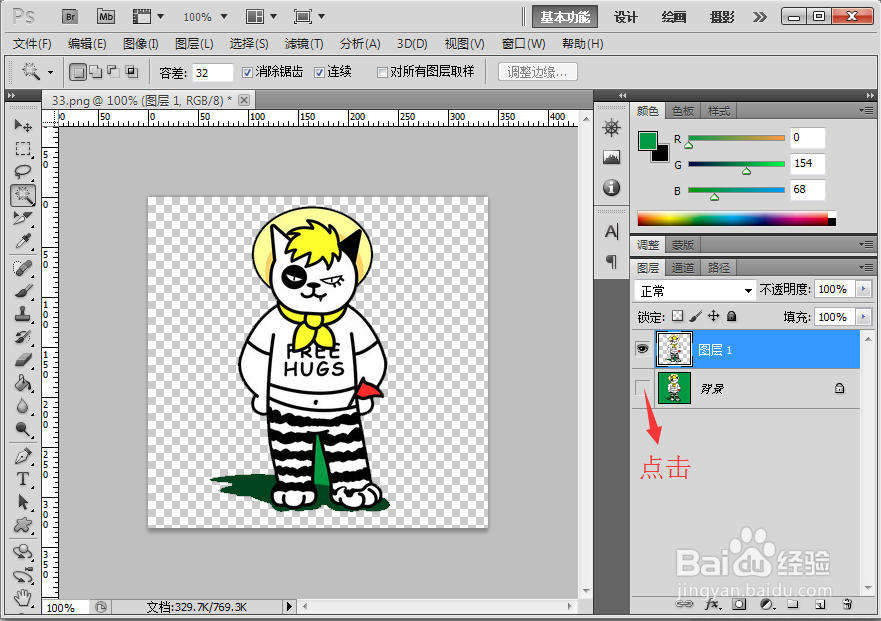The width and height of the screenshot is (881, 621).
Task: Disable the 连续 contiguous option
Action: pyautogui.click(x=320, y=72)
